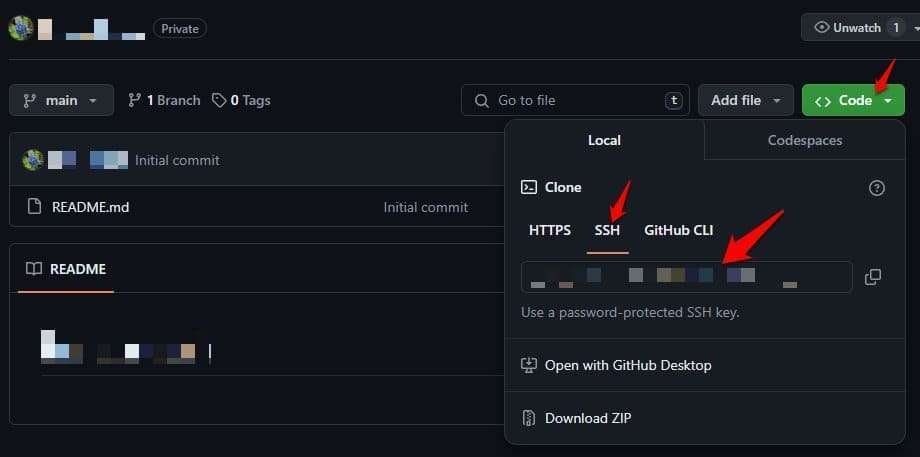Click the terminal icon beside Clone

point(529,187)
